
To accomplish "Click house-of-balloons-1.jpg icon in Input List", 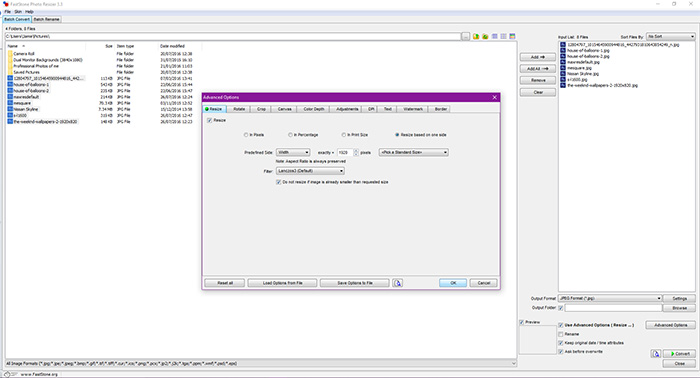I will coord(563,50).
